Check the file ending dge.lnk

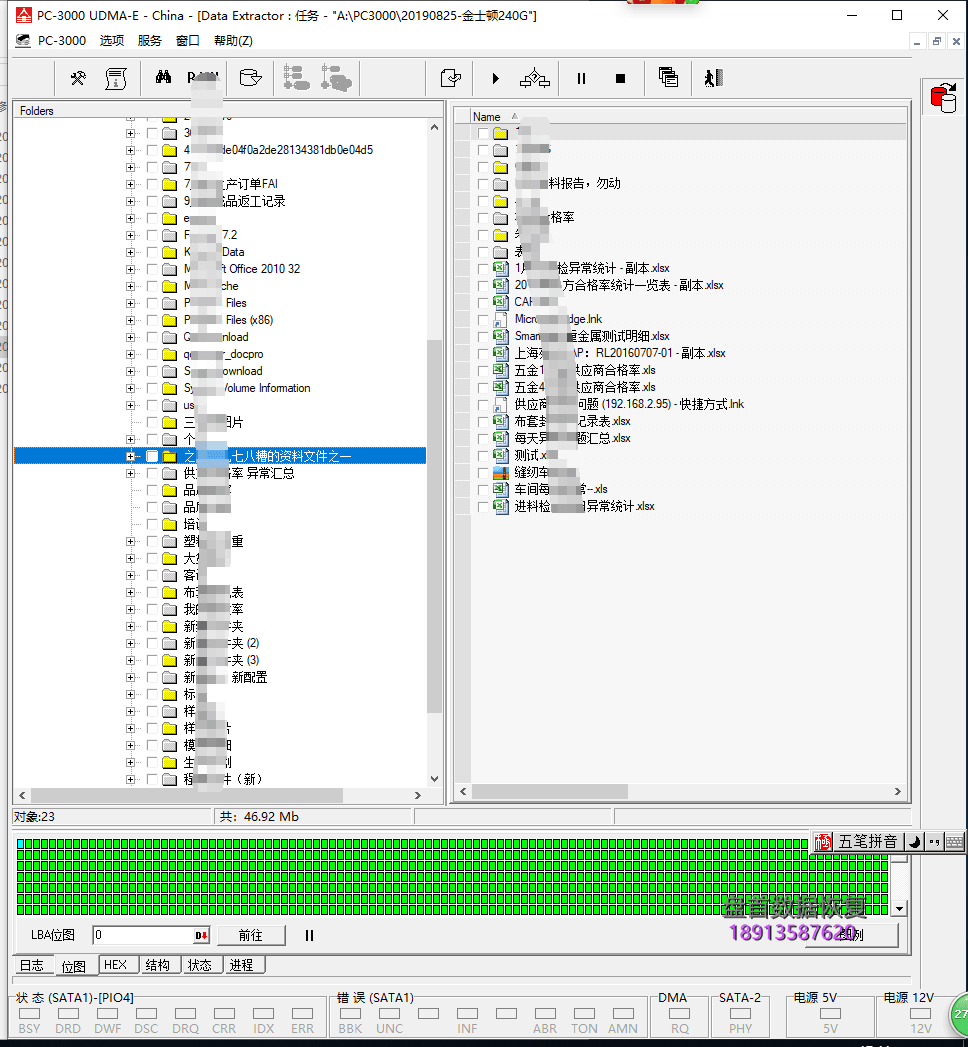point(483,319)
